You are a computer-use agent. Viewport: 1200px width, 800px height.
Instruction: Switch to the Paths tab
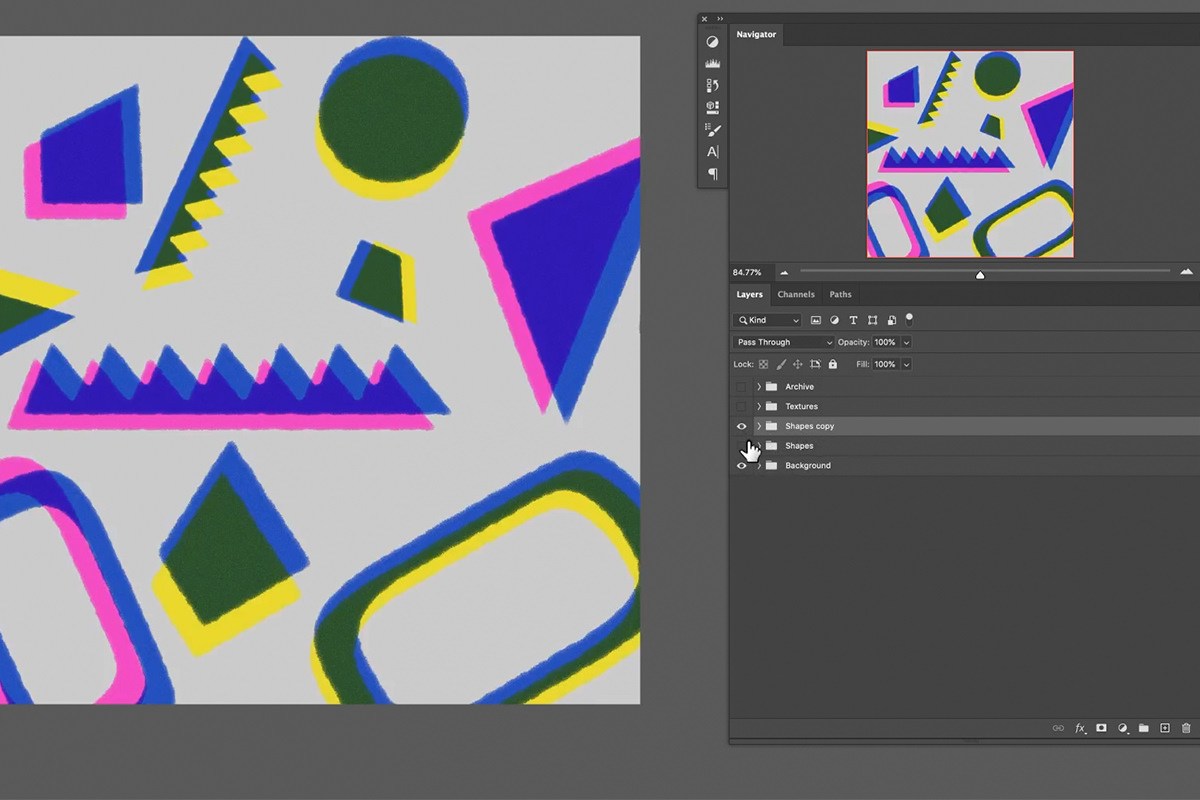click(x=841, y=294)
